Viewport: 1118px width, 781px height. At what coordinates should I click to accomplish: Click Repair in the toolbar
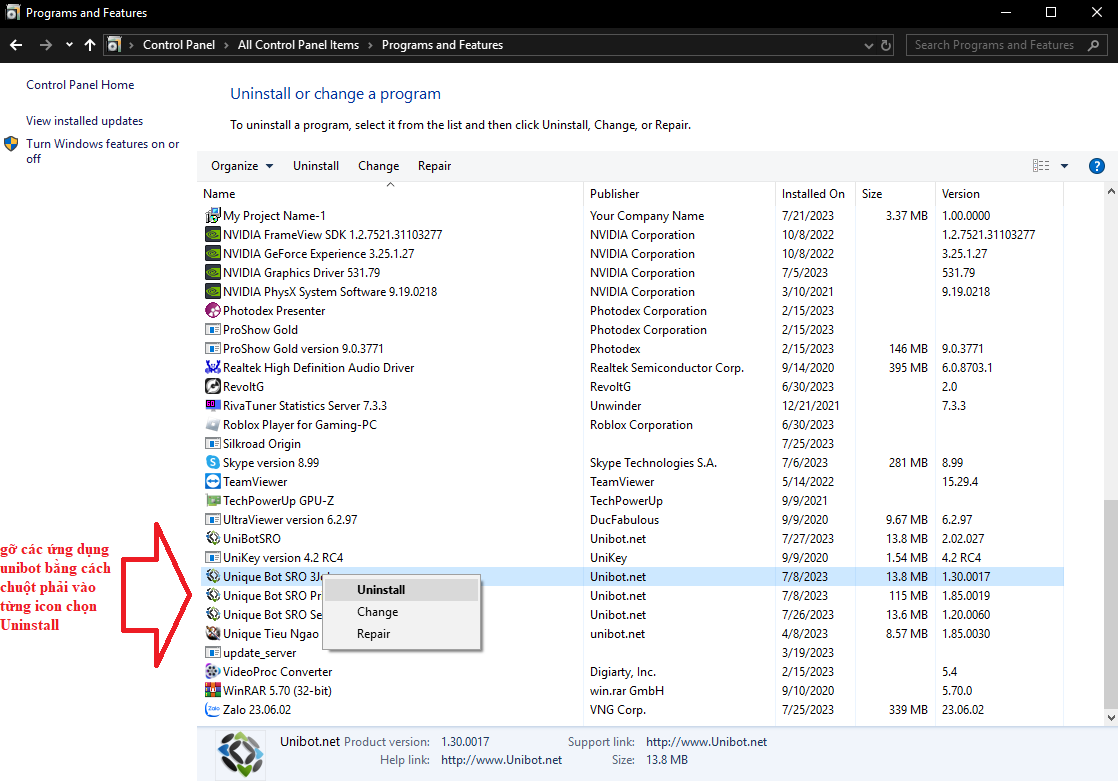pos(434,166)
